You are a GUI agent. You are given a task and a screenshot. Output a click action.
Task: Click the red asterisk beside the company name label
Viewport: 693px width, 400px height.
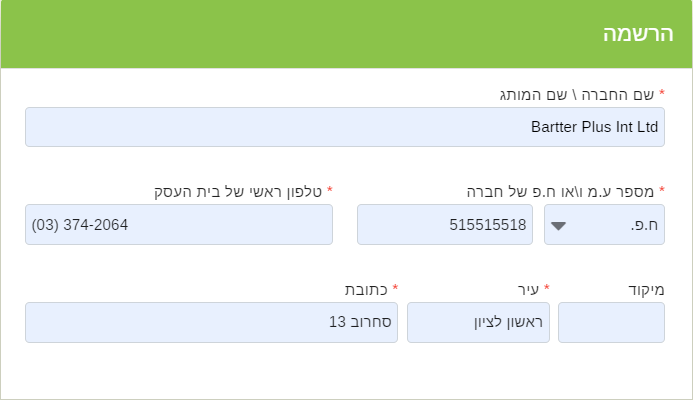click(x=661, y=93)
